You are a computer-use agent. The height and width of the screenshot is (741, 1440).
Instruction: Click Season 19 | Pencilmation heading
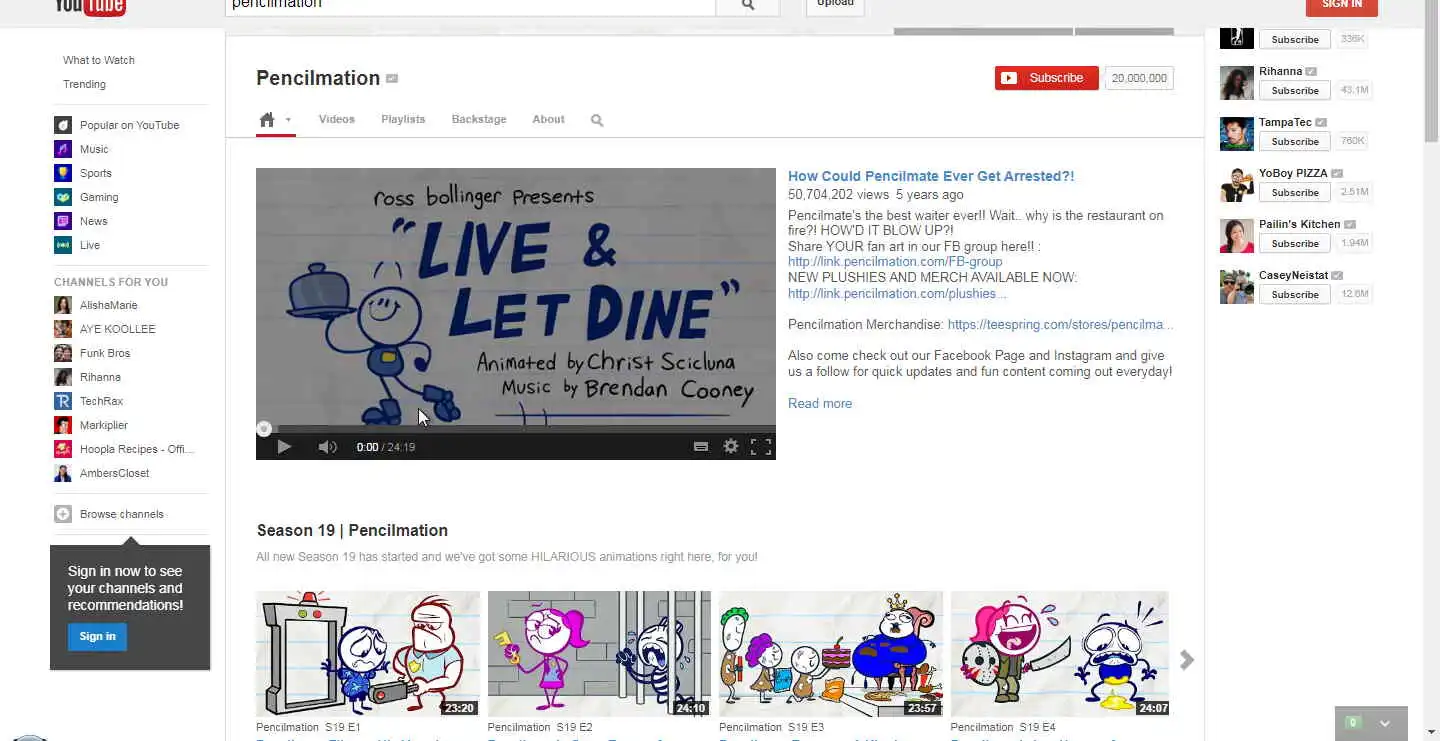[352, 530]
